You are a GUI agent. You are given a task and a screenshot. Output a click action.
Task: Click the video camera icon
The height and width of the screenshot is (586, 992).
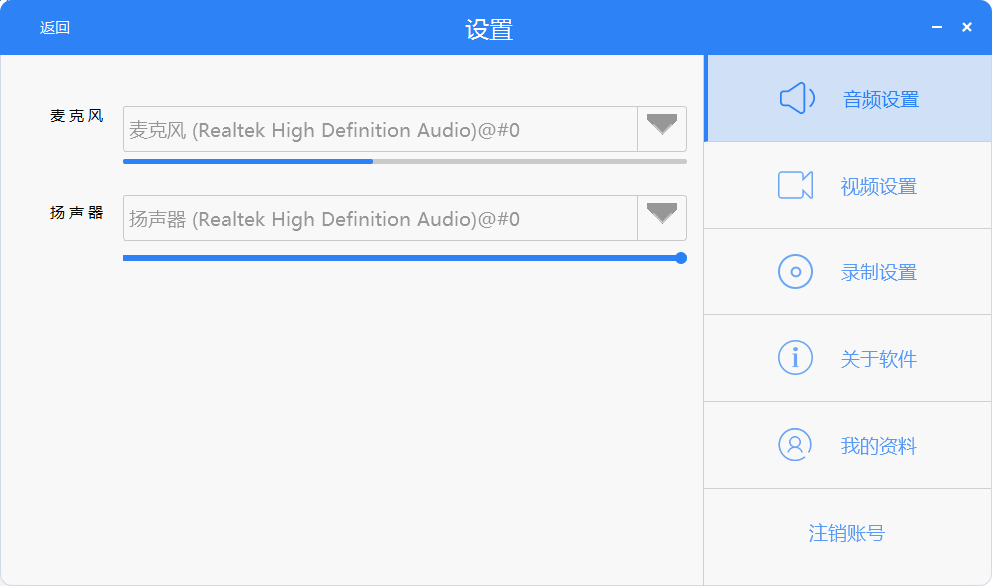(x=795, y=185)
